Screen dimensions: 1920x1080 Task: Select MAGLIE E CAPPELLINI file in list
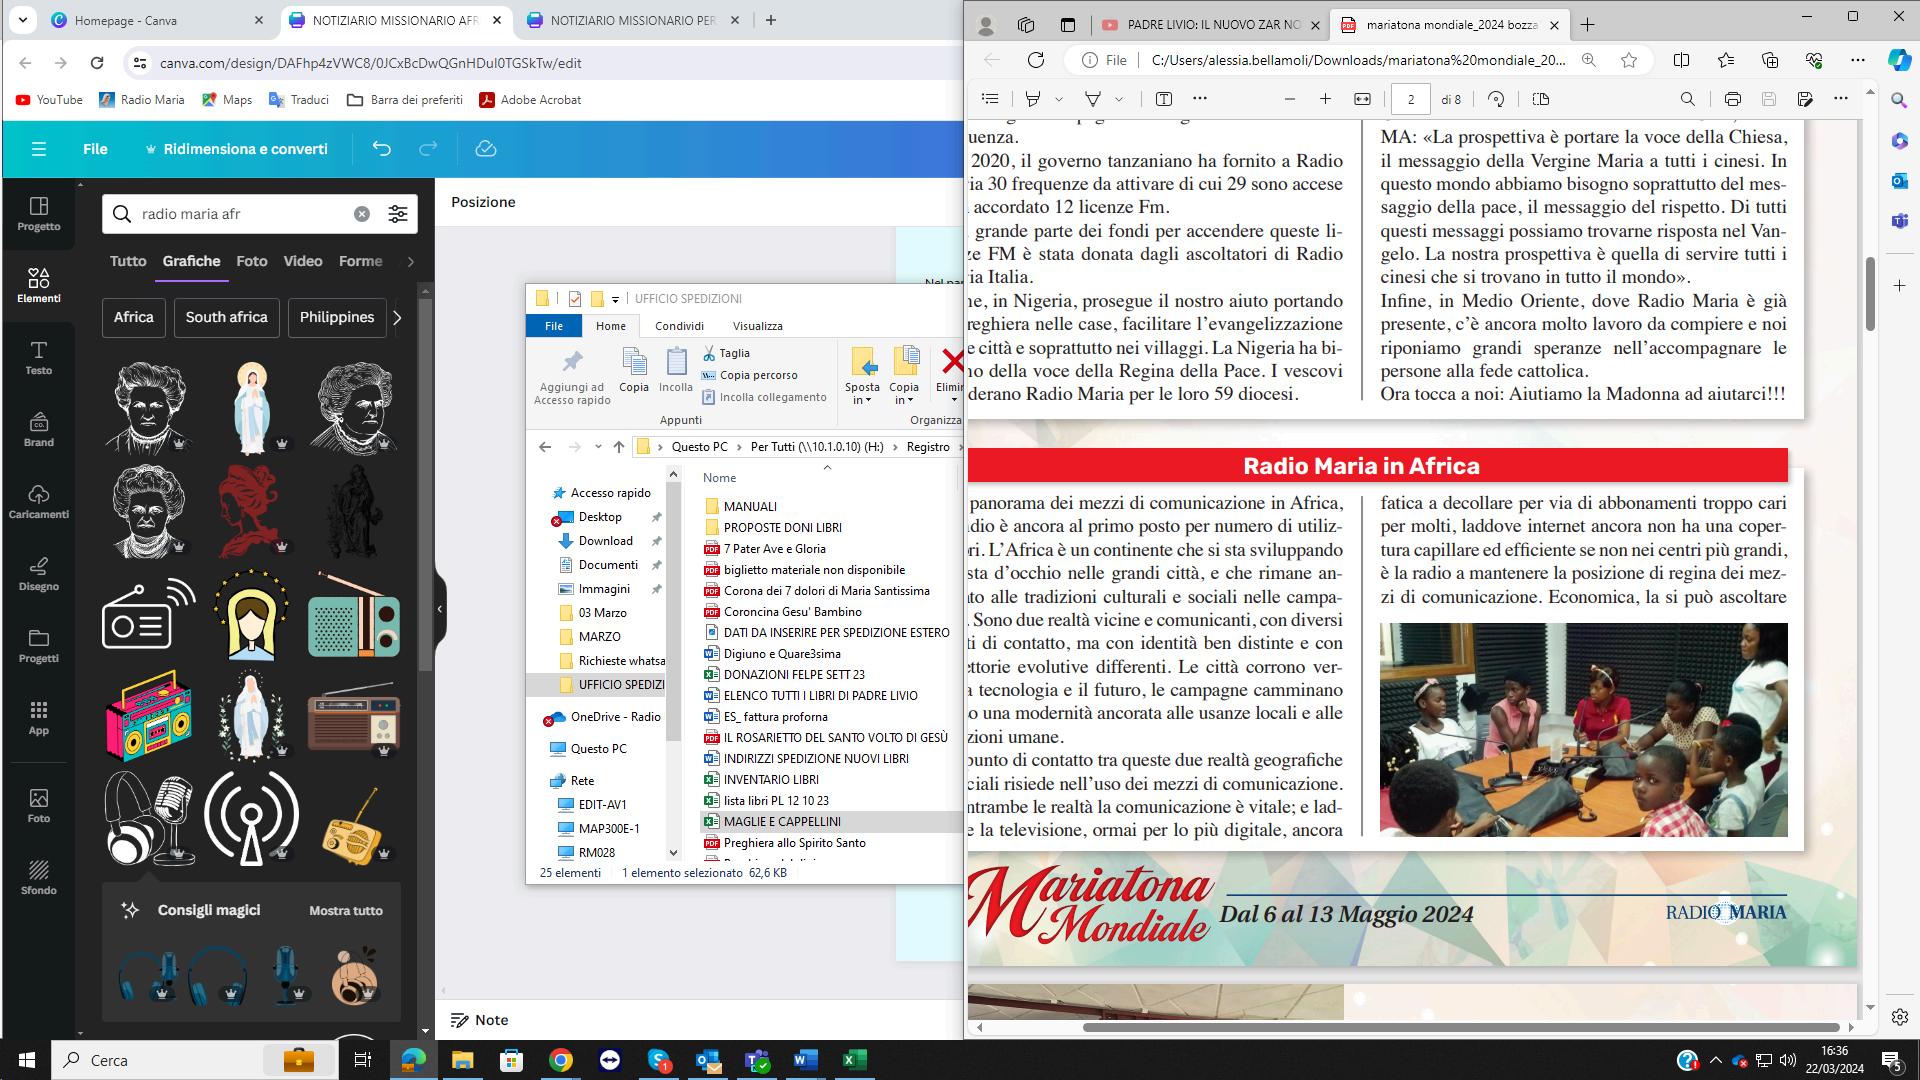click(782, 821)
